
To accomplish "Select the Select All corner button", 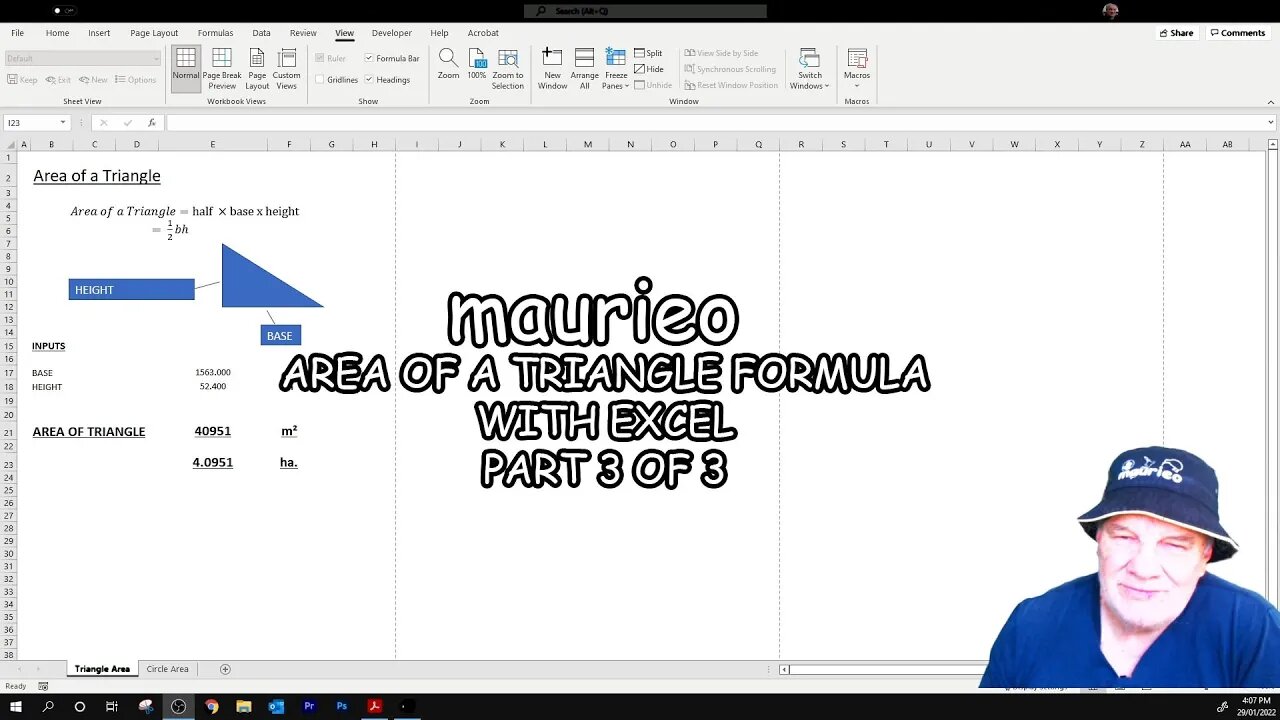I will tap(9, 144).
